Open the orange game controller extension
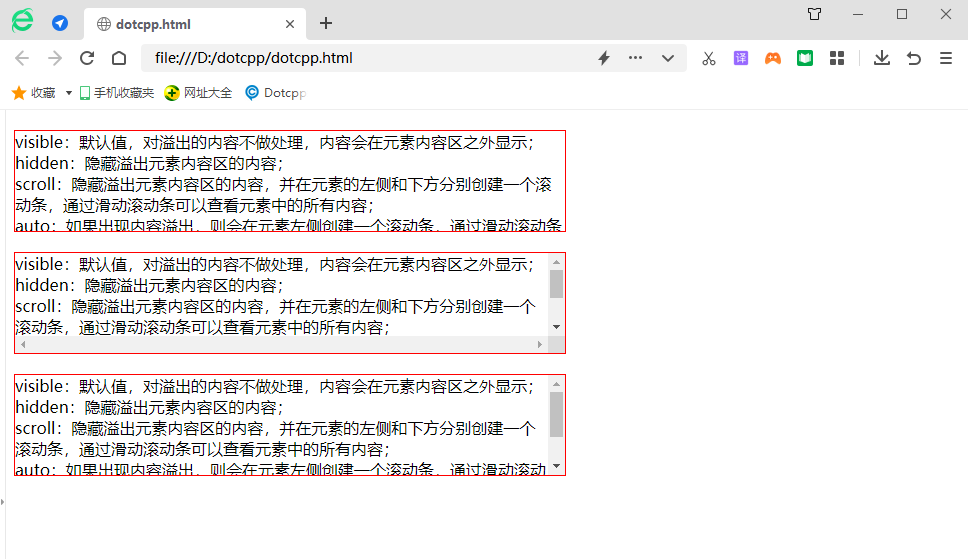 [x=773, y=58]
